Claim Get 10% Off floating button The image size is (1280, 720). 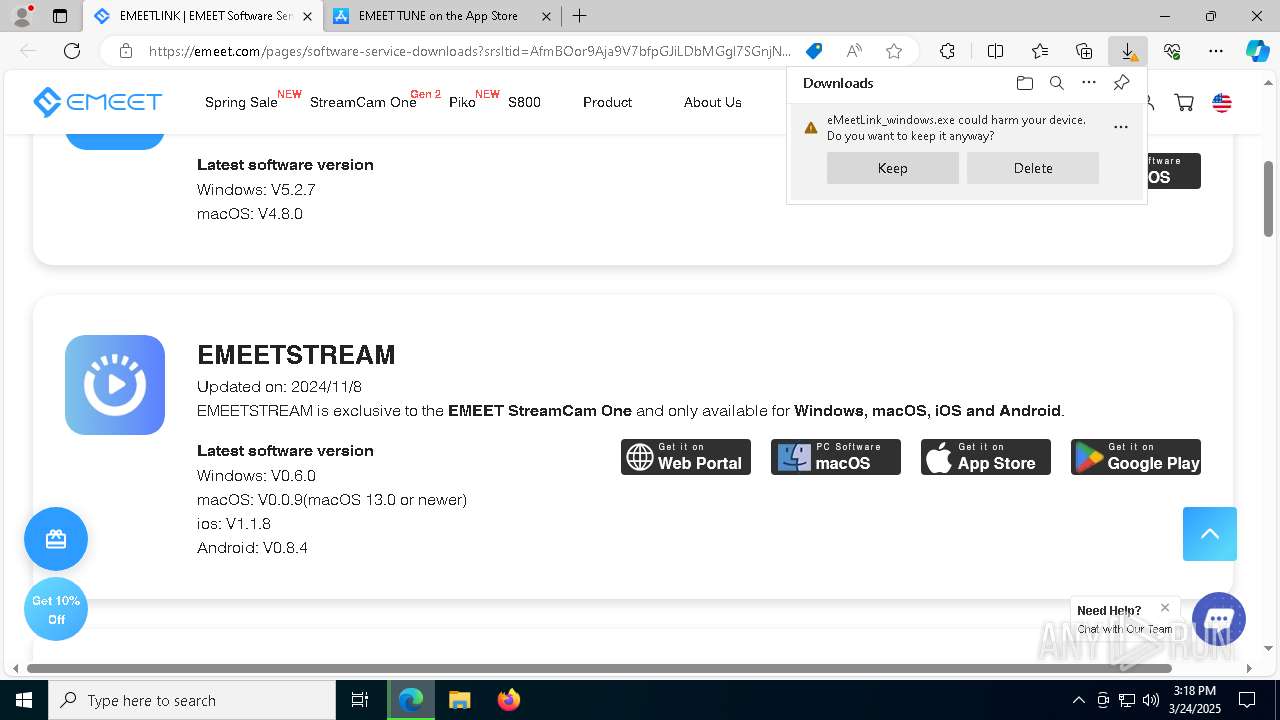click(x=56, y=609)
